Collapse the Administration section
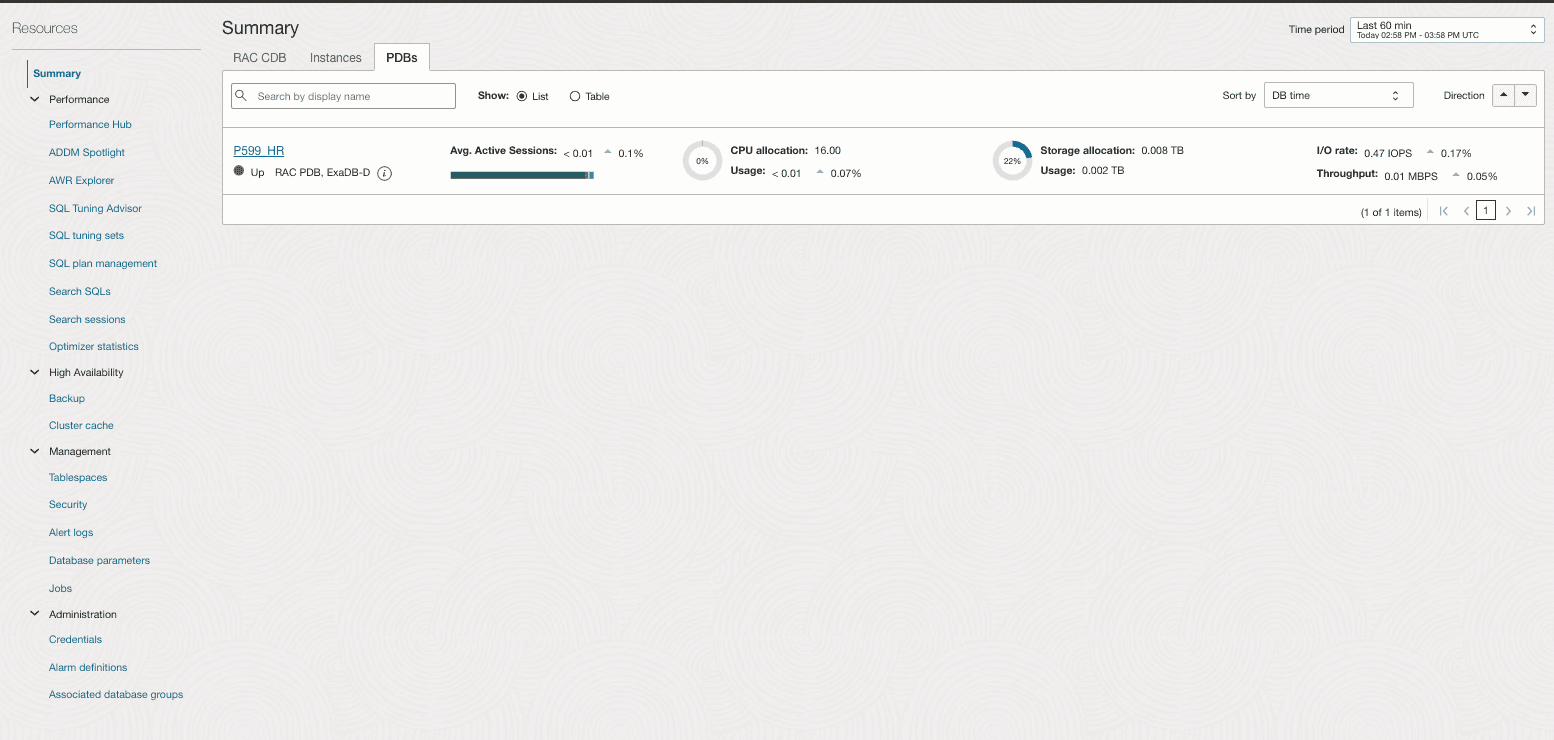This screenshot has height=740, width=1554. tap(35, 614)
